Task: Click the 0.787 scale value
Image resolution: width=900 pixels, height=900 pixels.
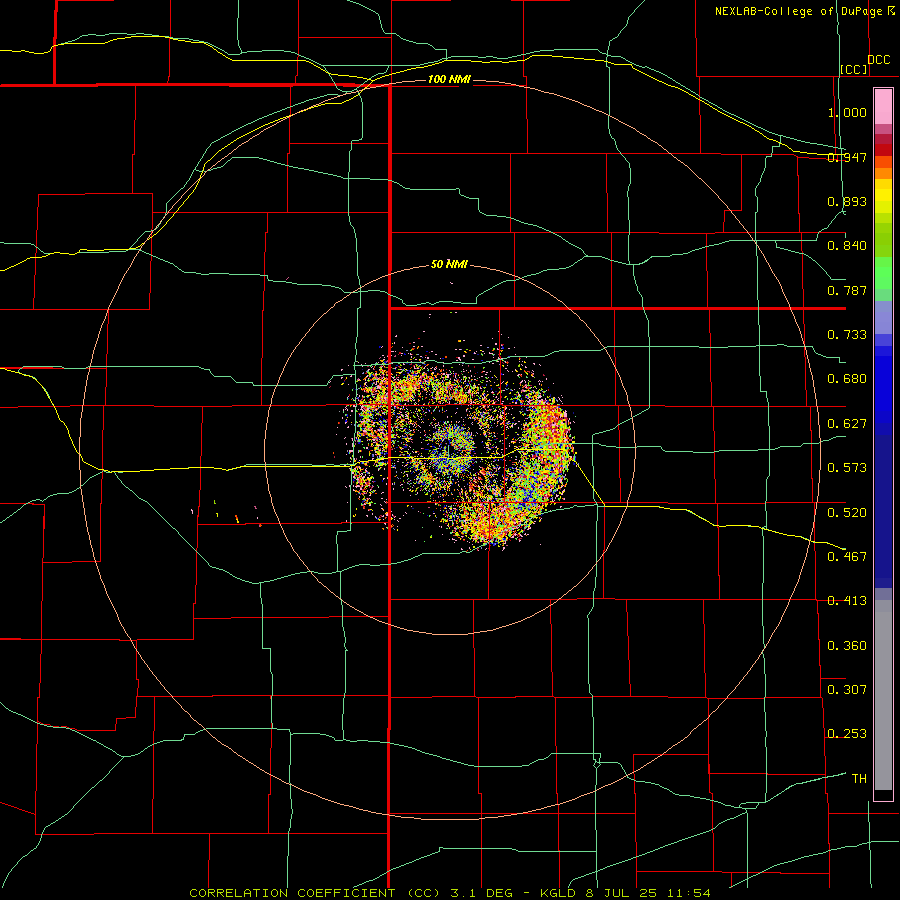Action: point(847,290)
